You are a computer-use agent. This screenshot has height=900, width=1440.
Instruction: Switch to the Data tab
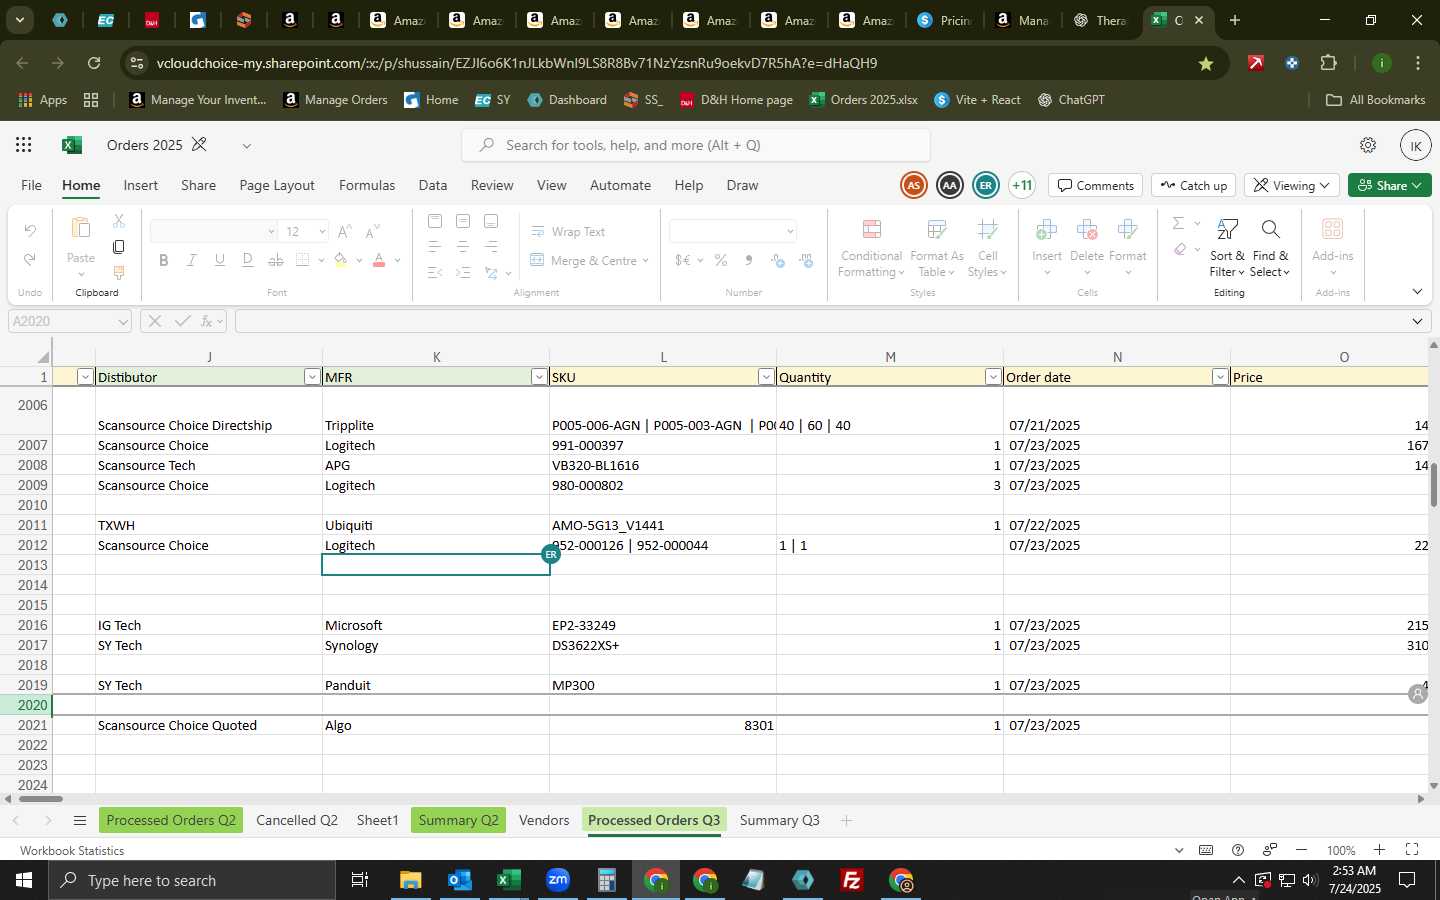[x=433, y=185]
